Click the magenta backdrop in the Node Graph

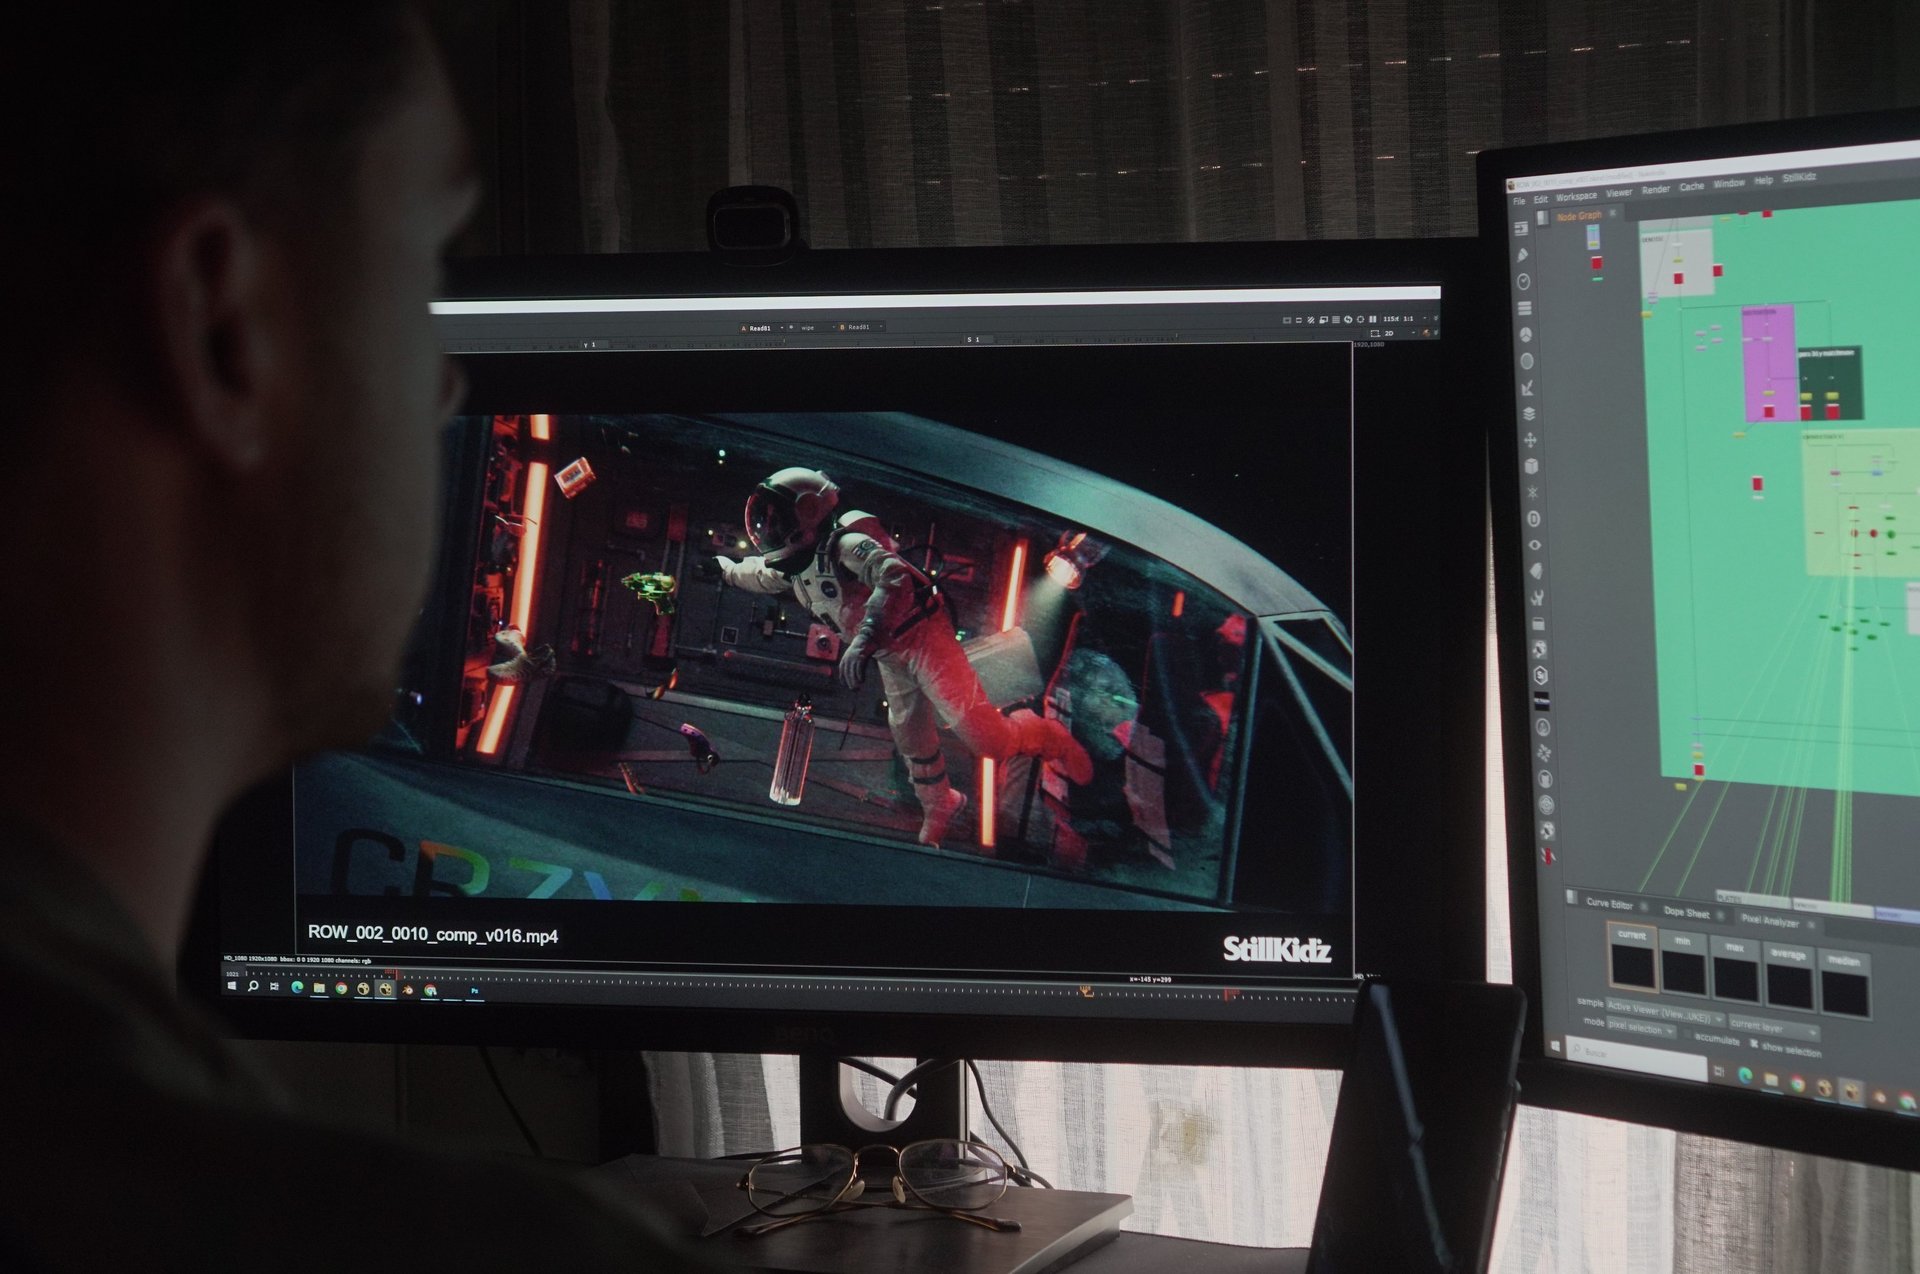(1767, 363)
